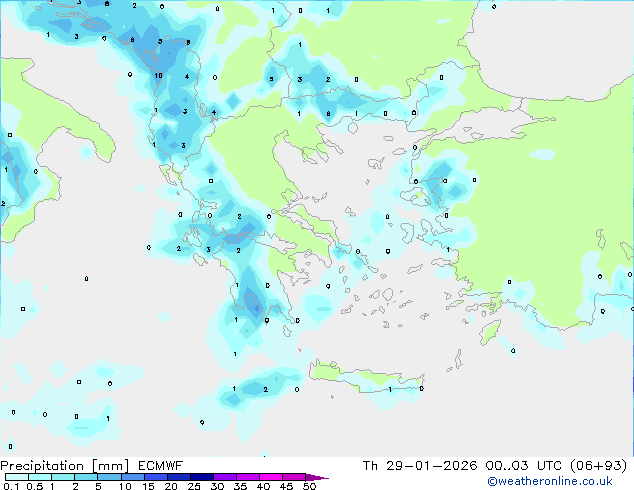This screenshot has height=490, width=634.
Task: Click the legend label '45'
Action: (x=286, y=486)
